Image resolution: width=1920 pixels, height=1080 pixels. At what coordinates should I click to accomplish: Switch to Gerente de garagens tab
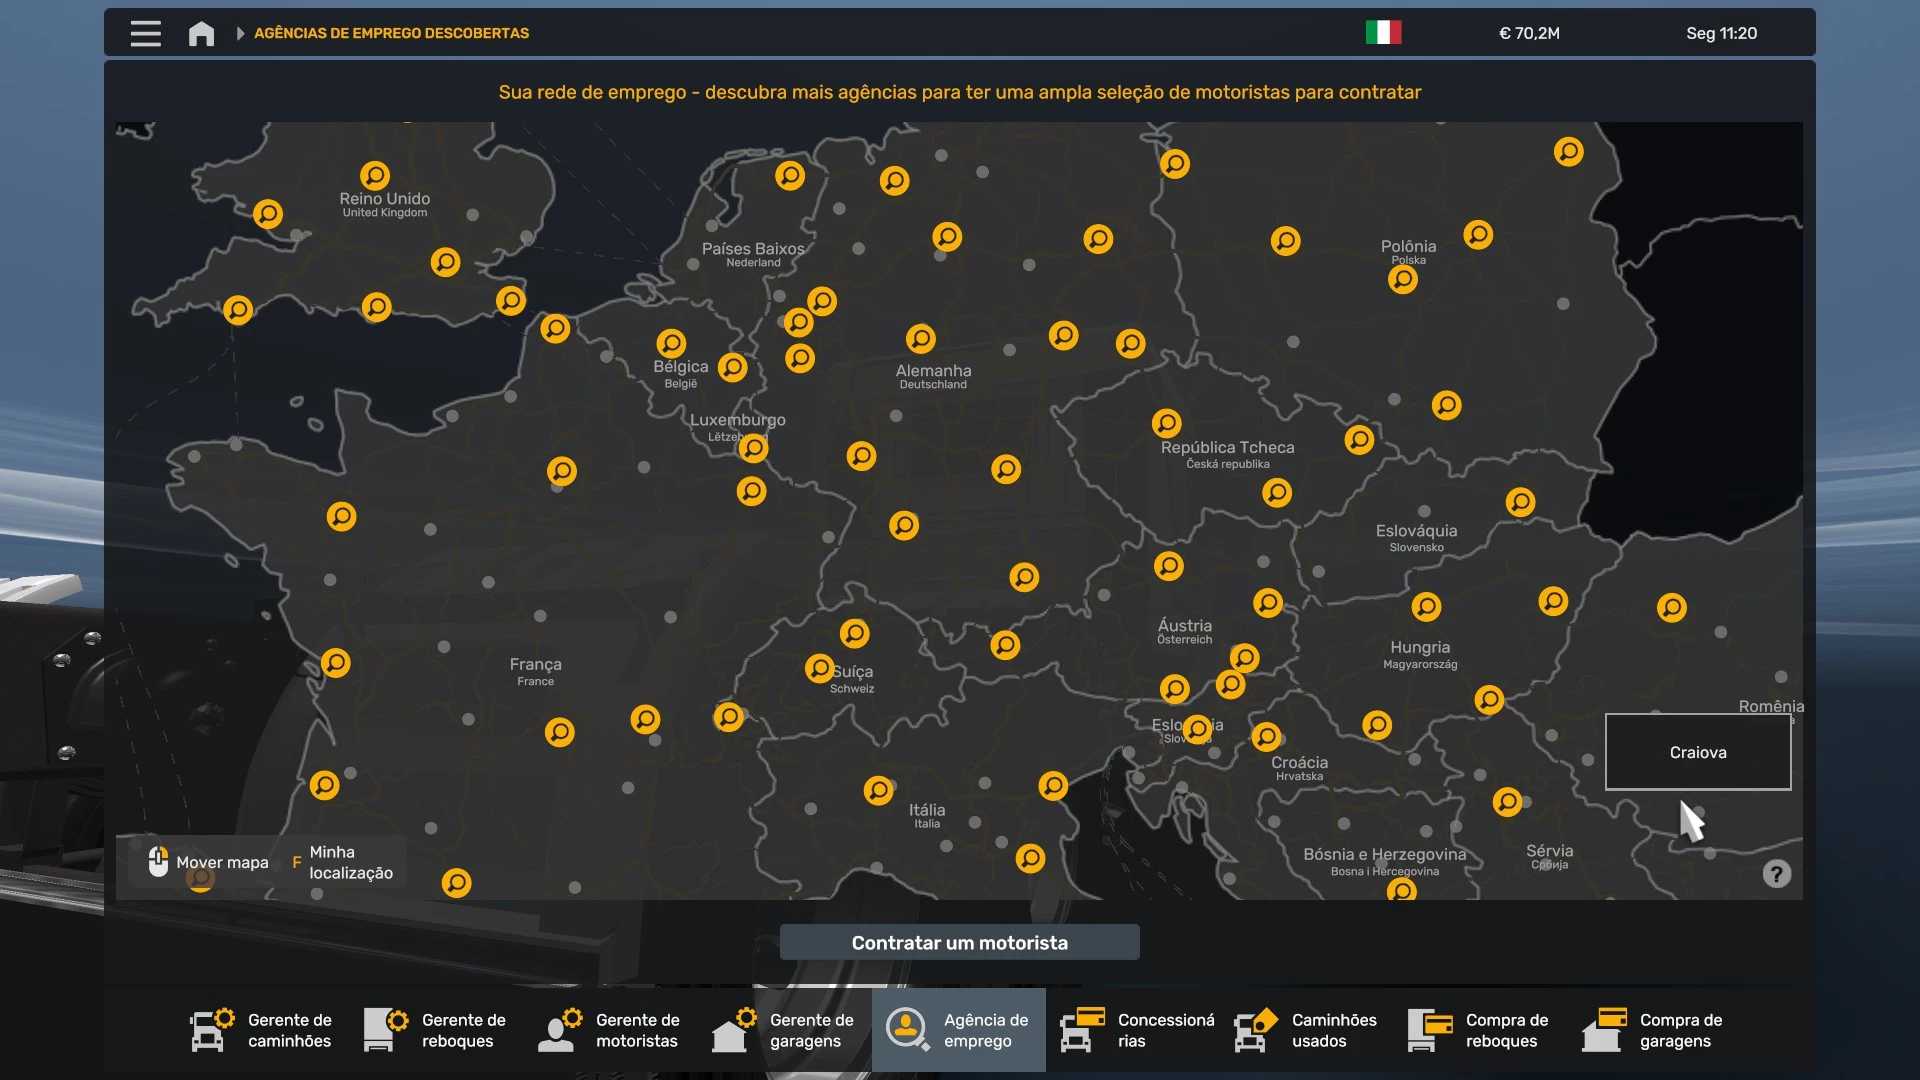785,1030
